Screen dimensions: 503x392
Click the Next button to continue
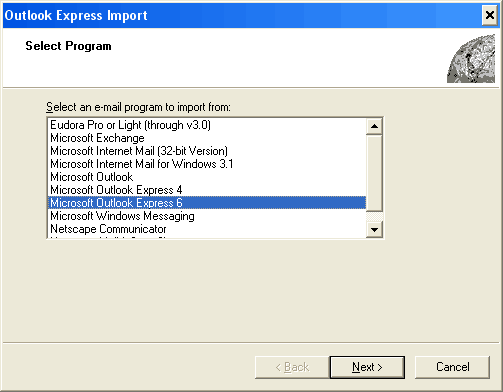click(x=367, y=367)
